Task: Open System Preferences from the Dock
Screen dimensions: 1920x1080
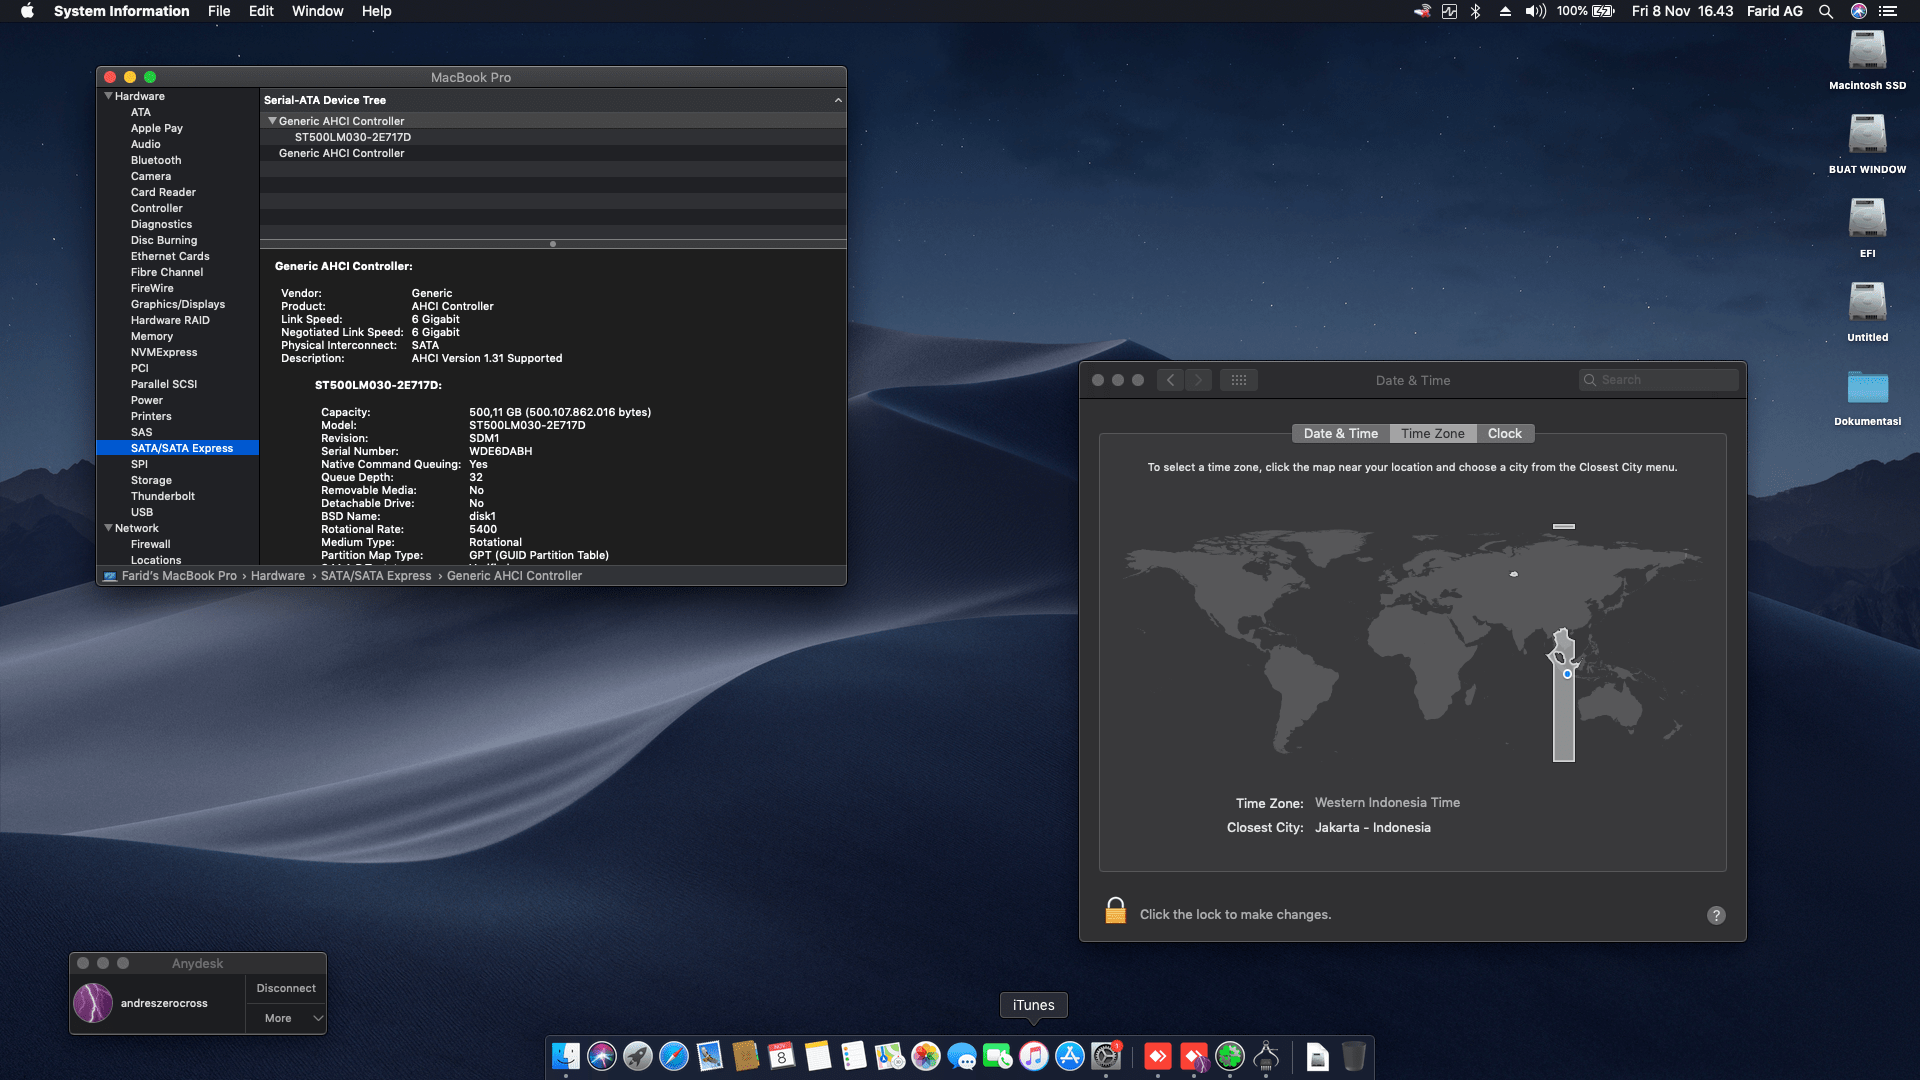Action: pyautogui.click(x=1107, y=1057)
